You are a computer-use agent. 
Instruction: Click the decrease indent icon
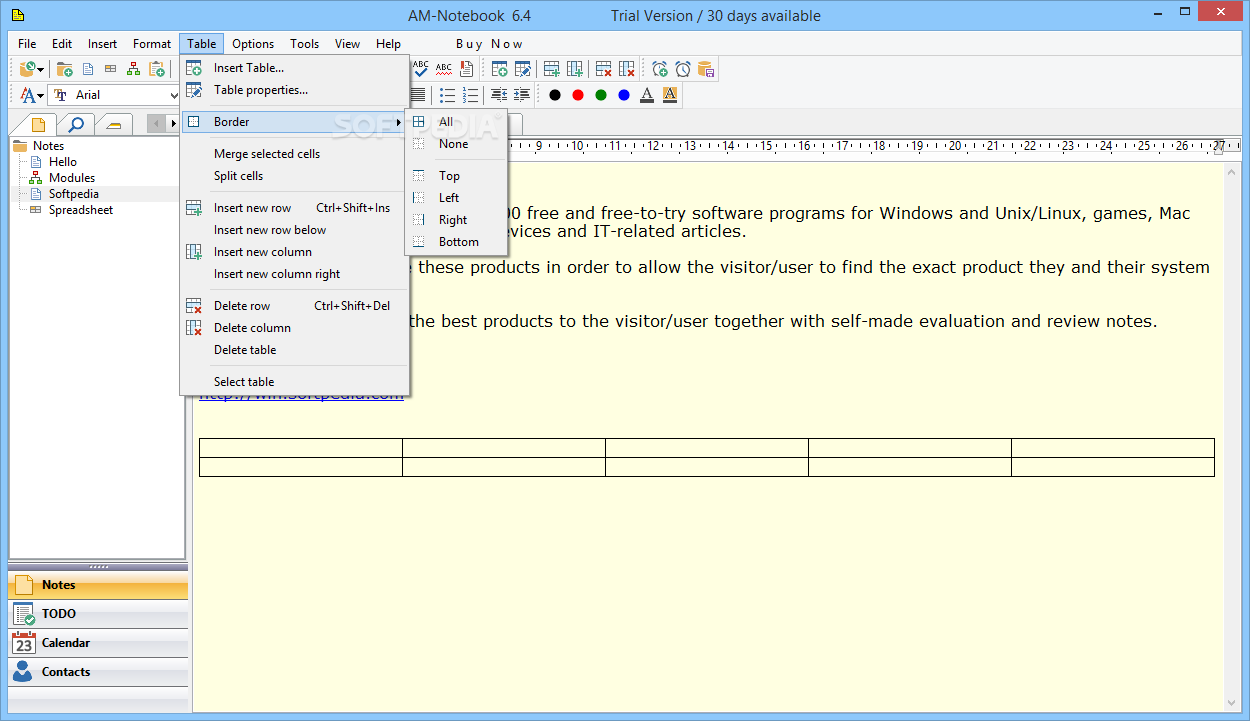click(498, 95)
